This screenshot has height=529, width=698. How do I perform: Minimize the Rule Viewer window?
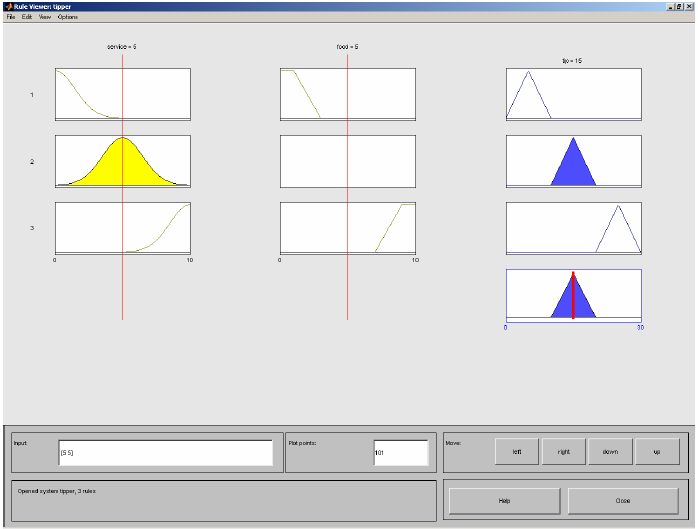[671, 7]
